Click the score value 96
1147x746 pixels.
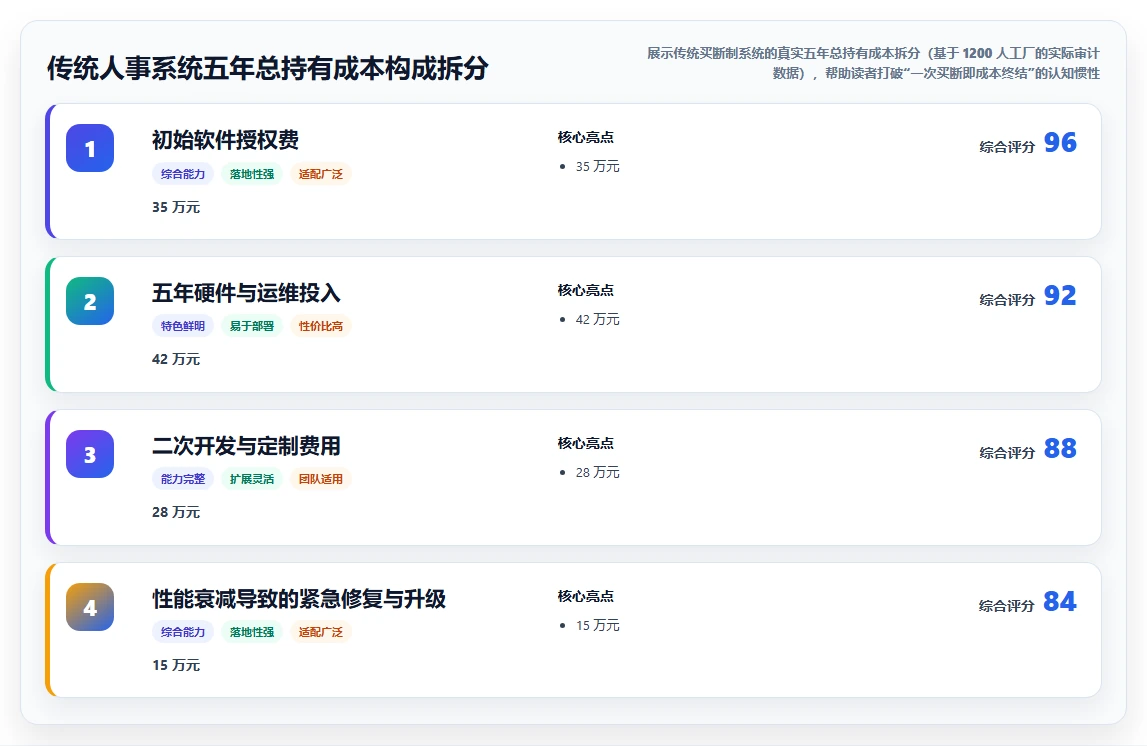click(1060, 143)
